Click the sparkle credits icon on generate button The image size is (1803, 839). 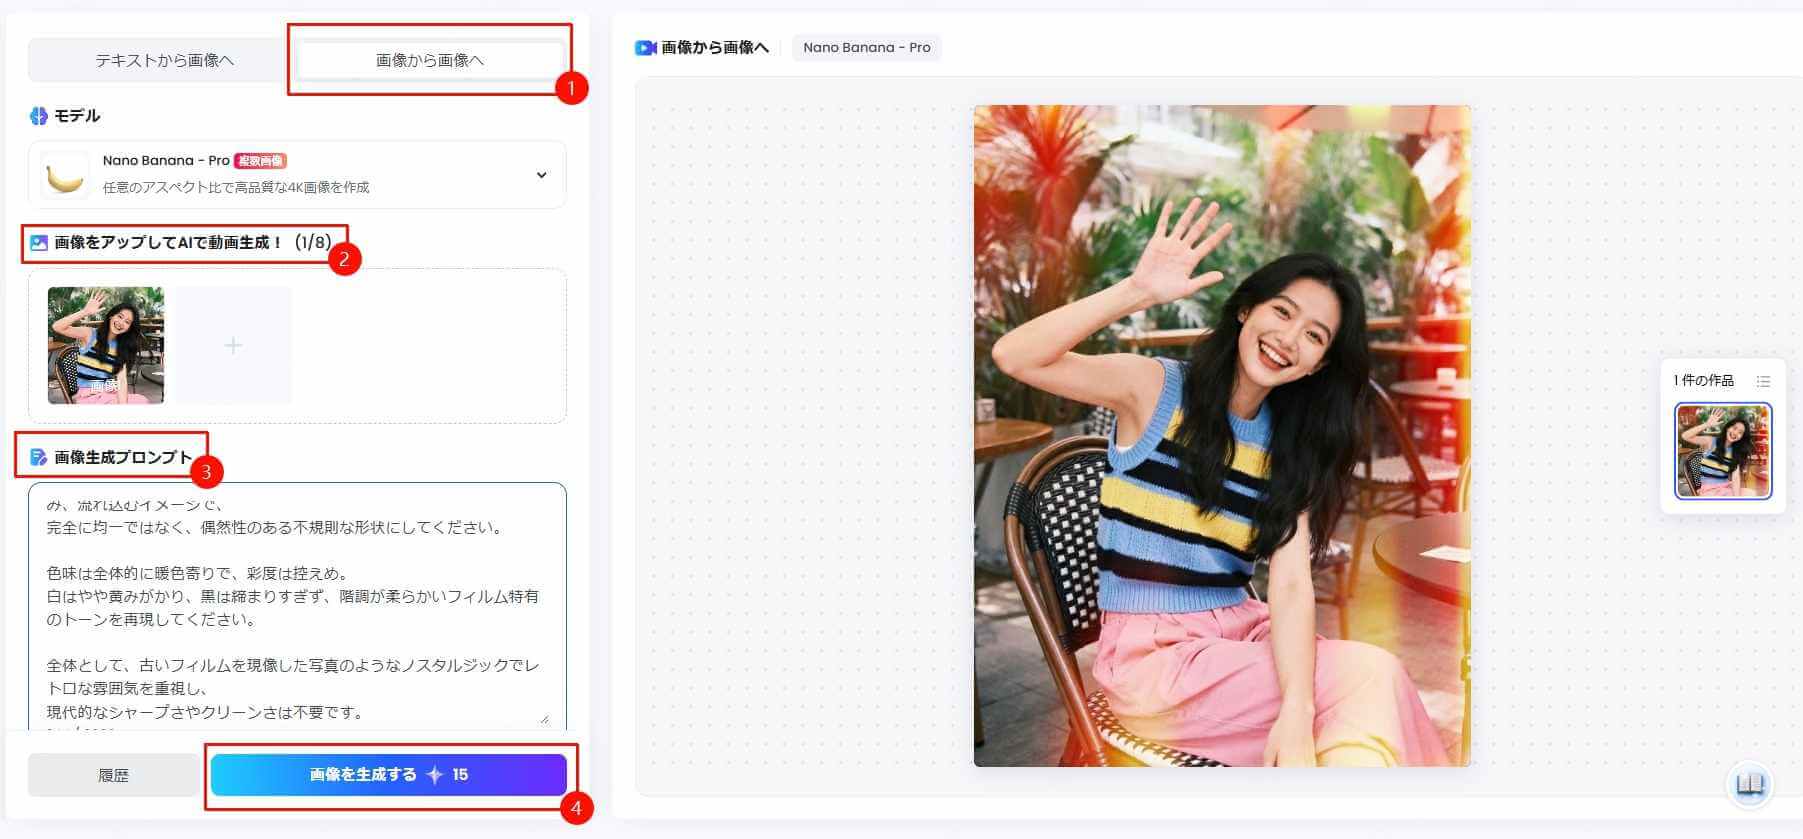pos(435,775)
